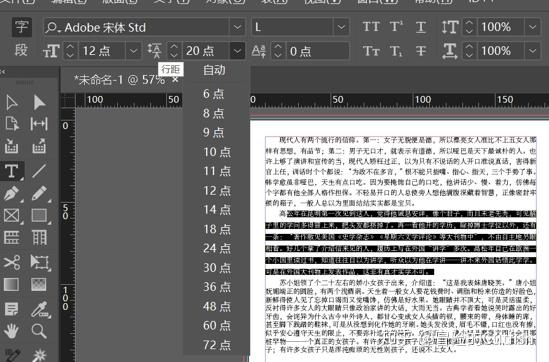Select the Page tool

12,124
